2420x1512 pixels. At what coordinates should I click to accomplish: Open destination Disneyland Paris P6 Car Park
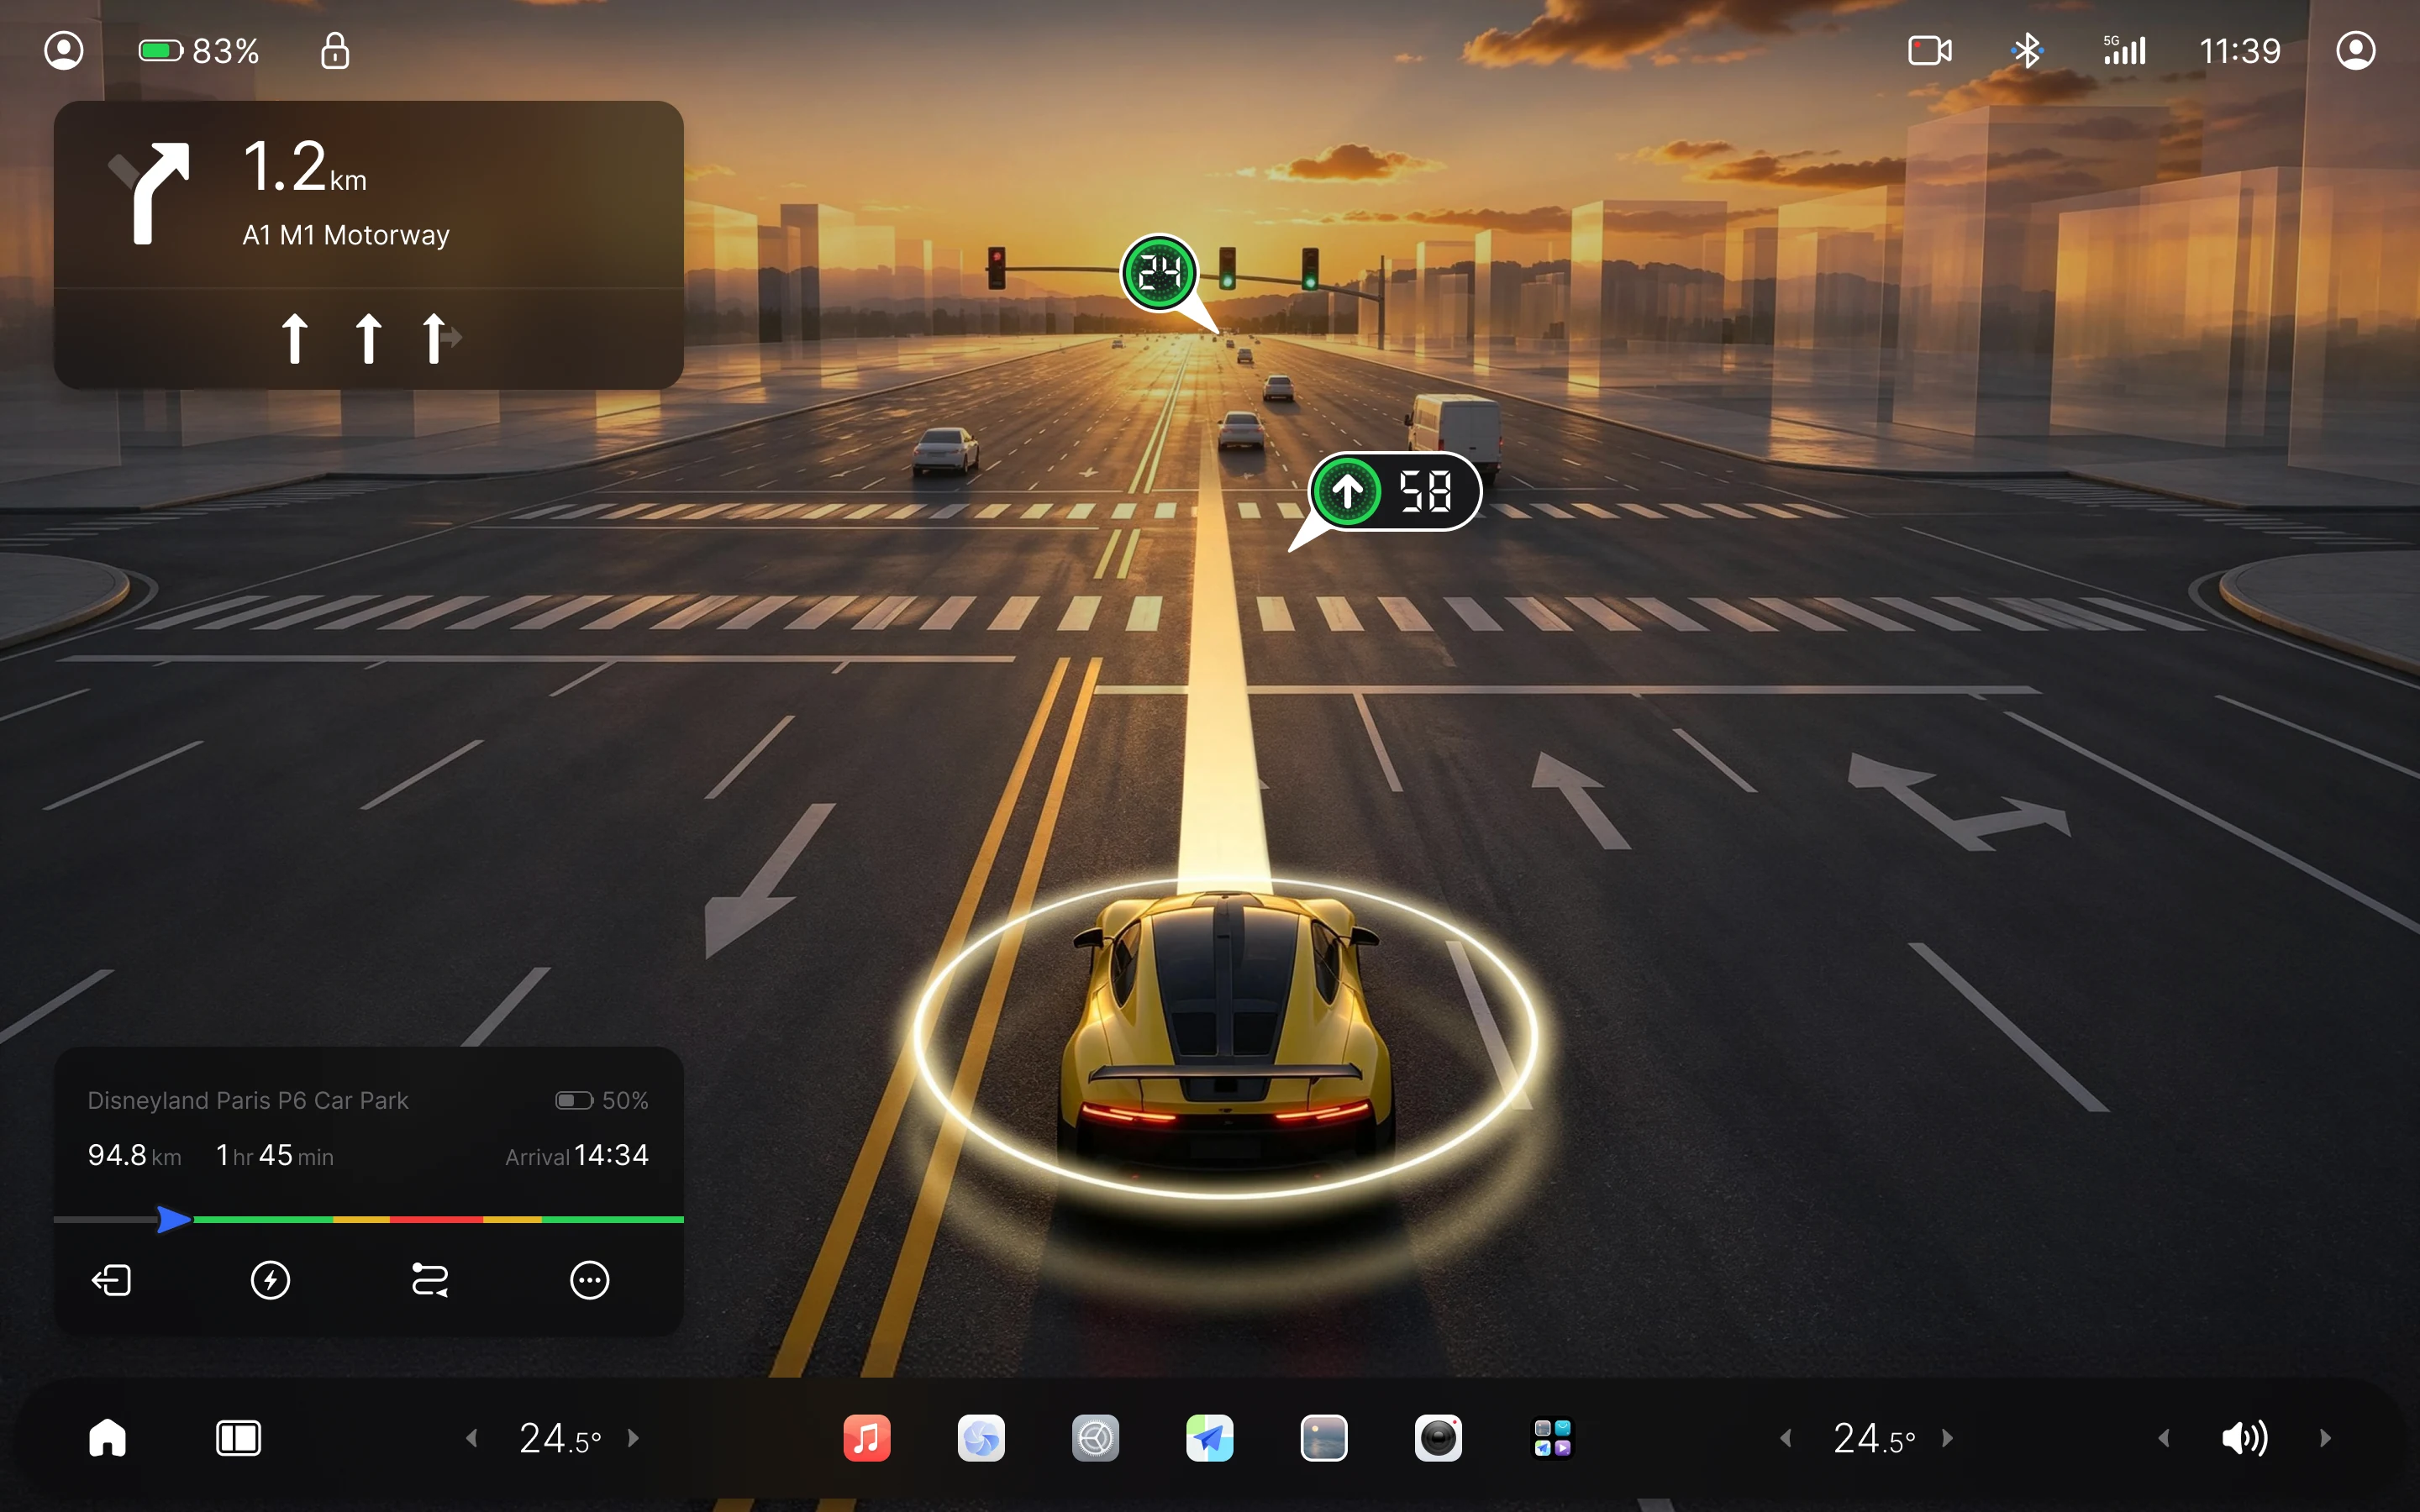coord(248,1100)
